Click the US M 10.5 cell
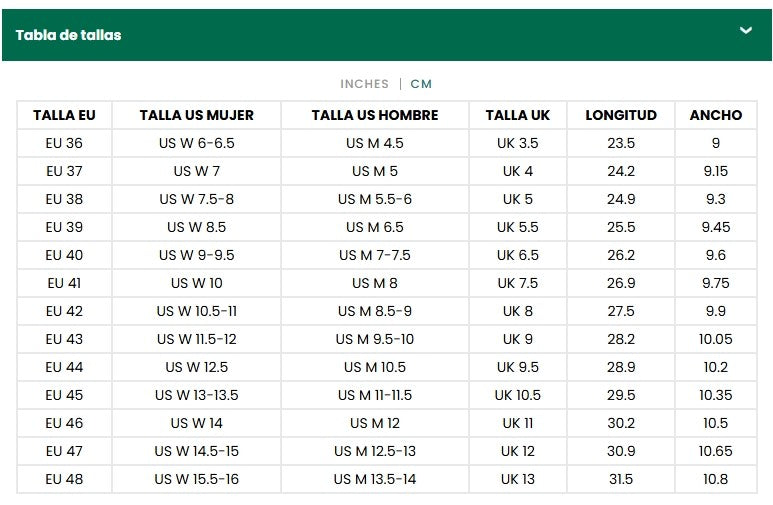This screenshot has width=773, height=505. tap(375, 367)
